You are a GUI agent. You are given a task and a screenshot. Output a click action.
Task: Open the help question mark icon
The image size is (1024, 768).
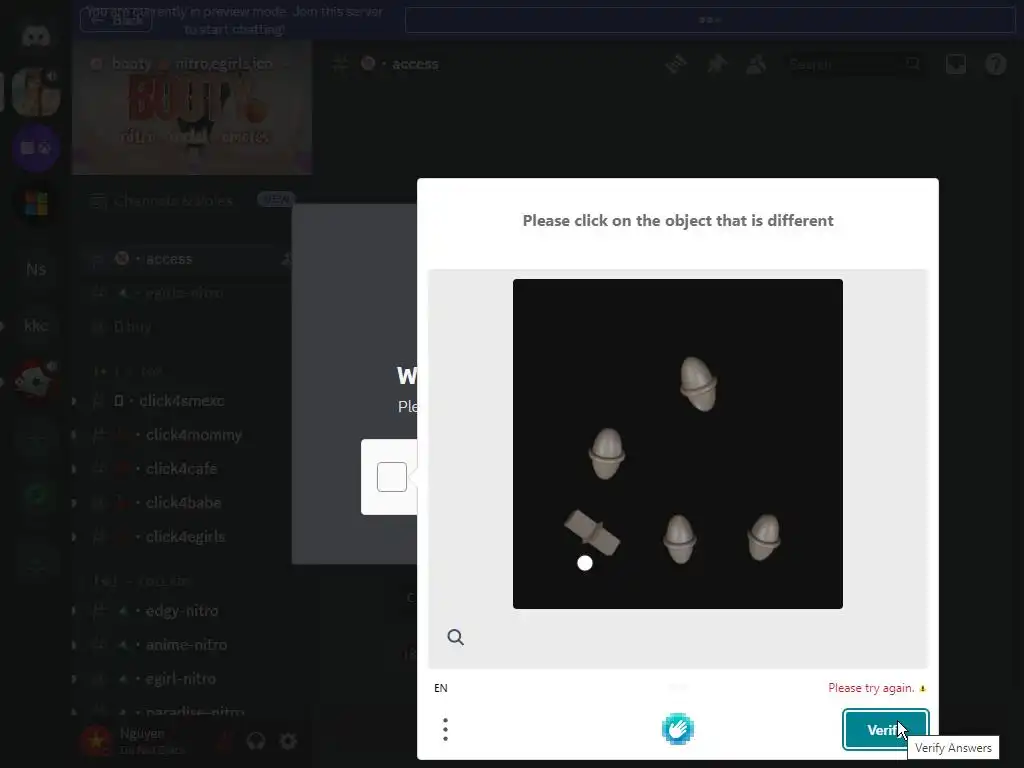click(996, 63)
